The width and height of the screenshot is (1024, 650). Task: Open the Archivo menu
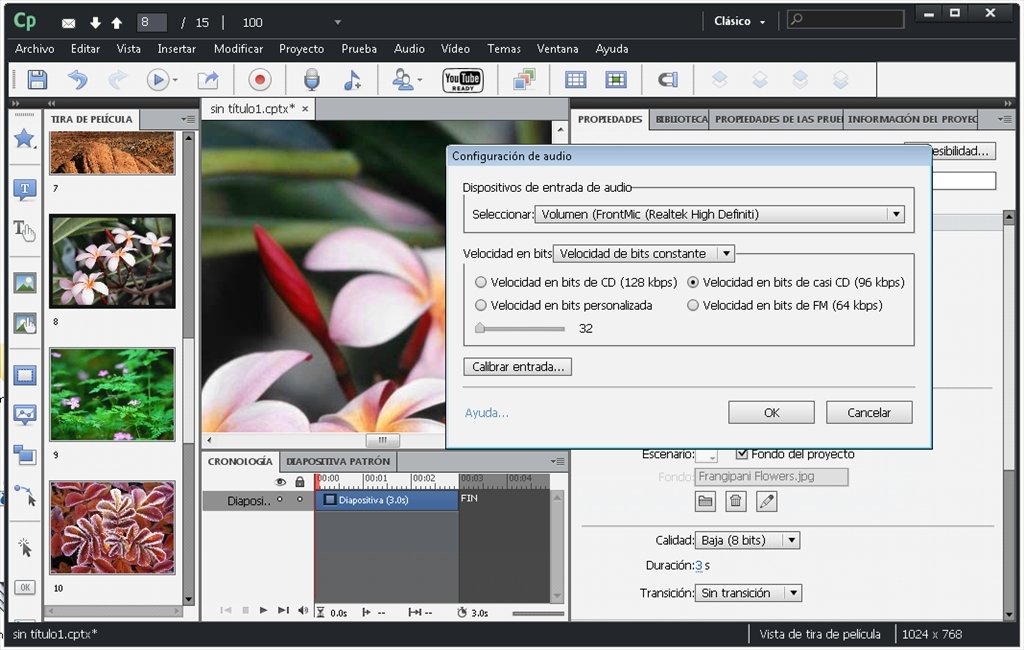point(35,49)
